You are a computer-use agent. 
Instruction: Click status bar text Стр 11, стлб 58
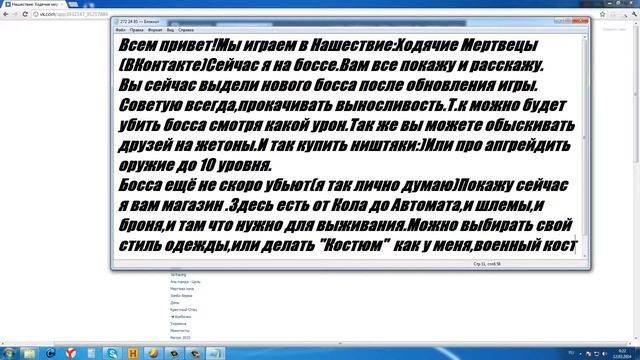point(487,264)
